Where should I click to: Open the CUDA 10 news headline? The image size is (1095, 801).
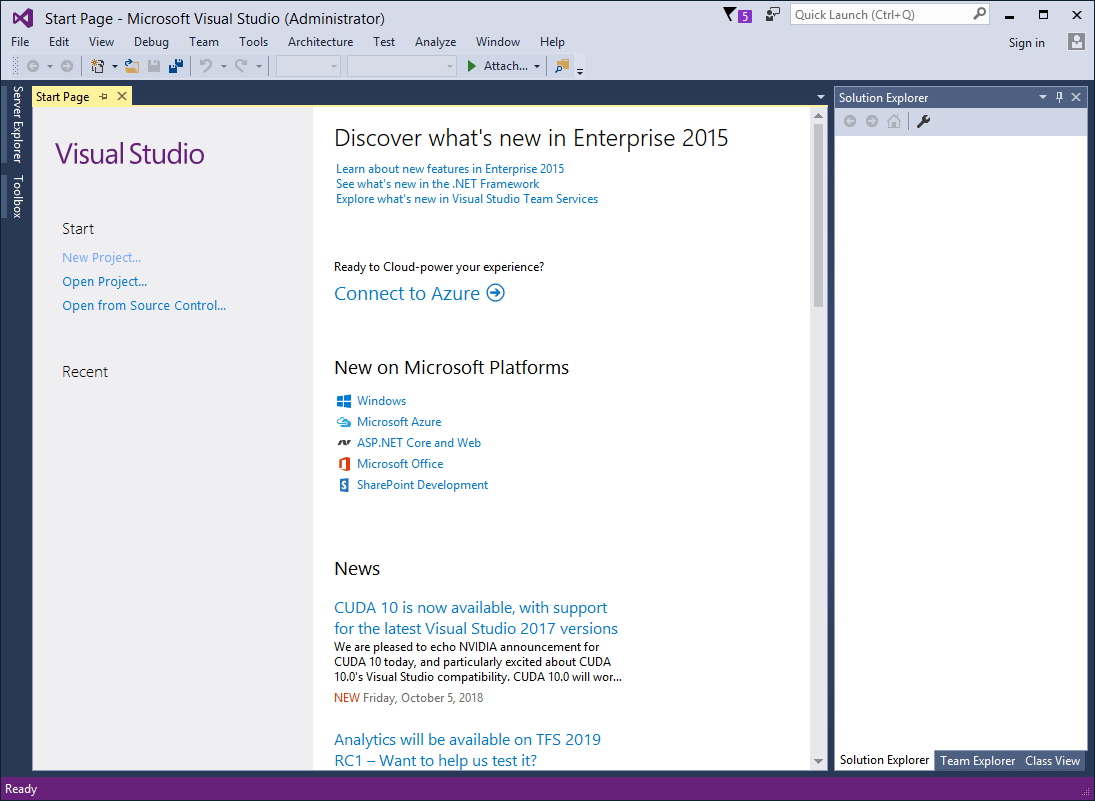point(476,618)
